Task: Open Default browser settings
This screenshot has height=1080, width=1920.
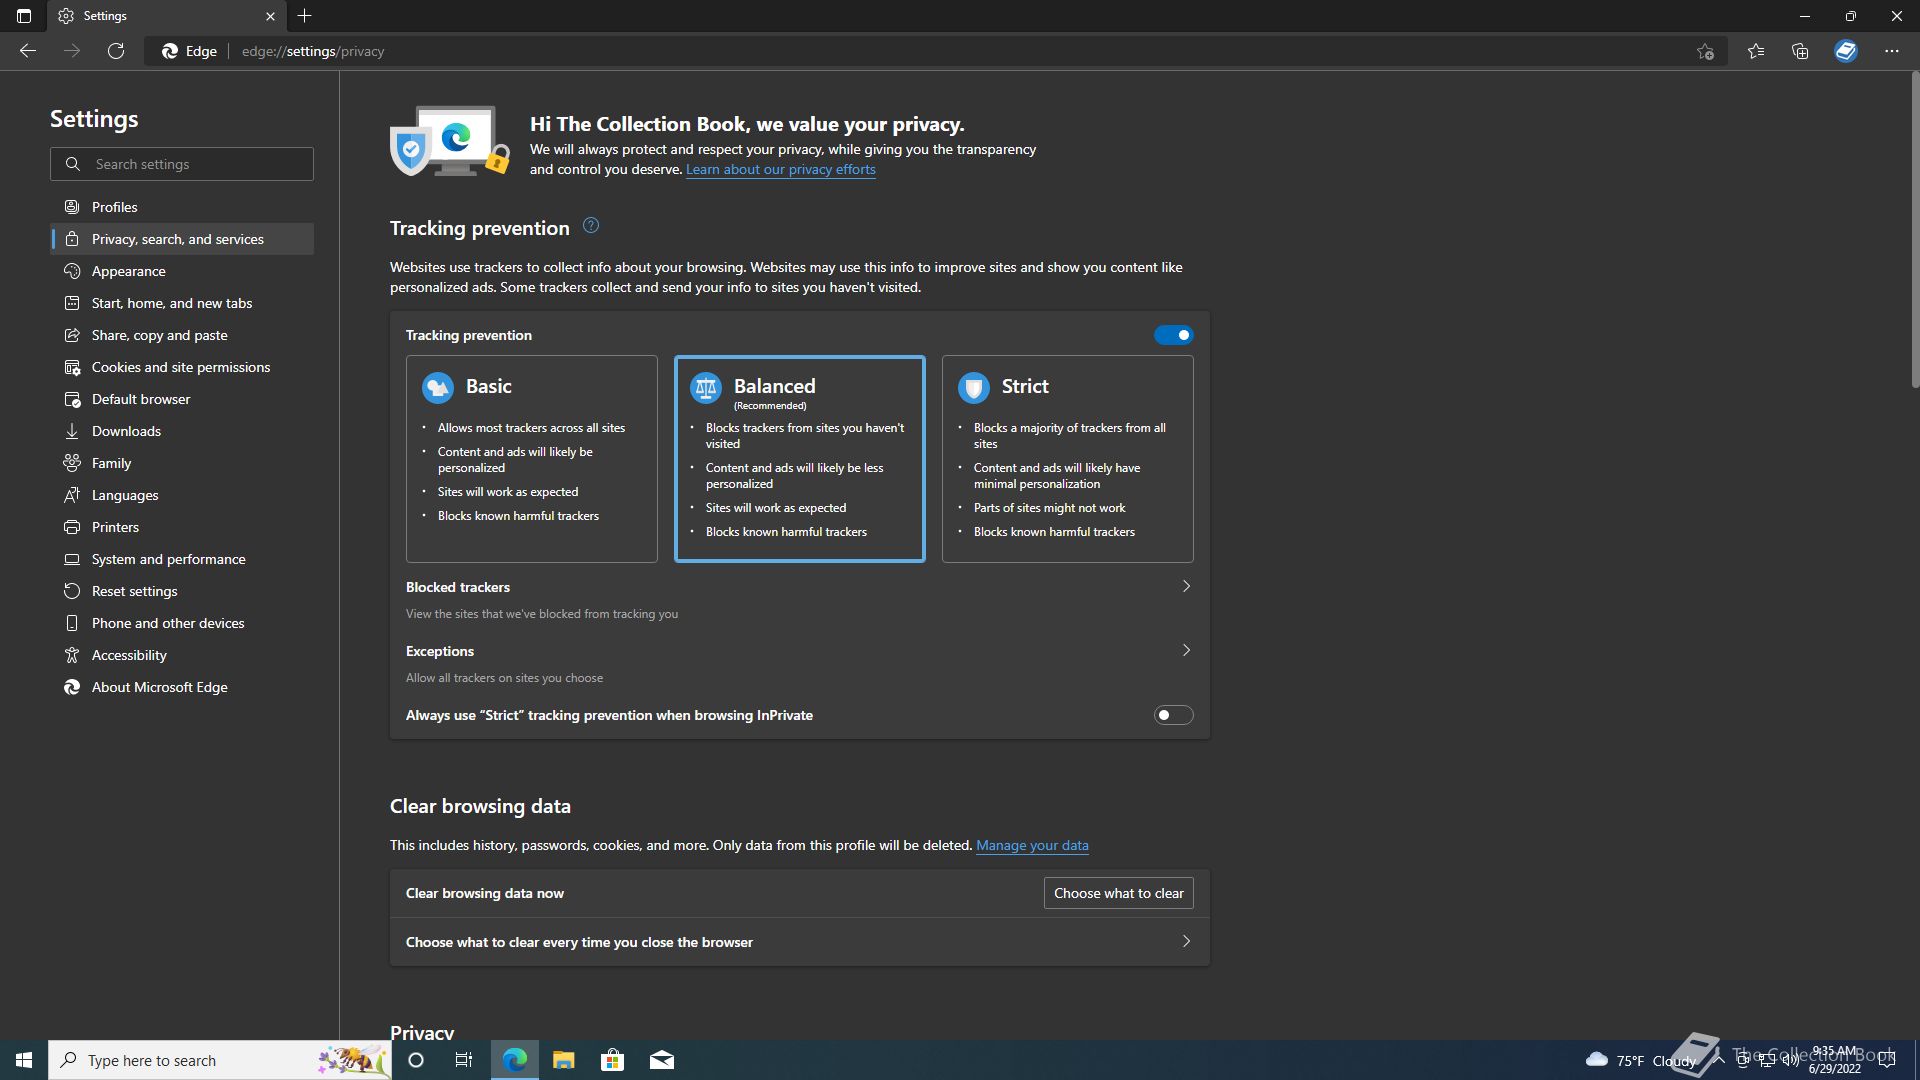Action: coord(182,399)
